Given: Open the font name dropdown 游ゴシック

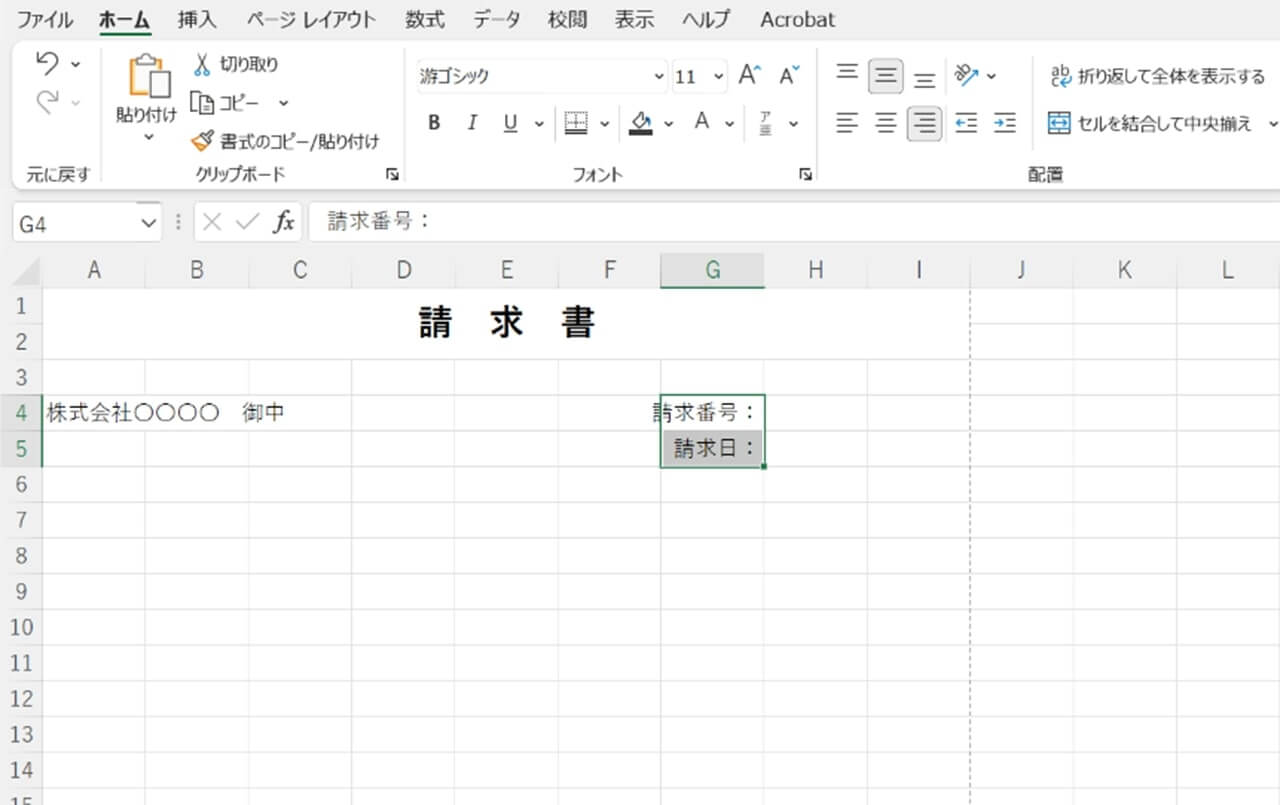Looking at the screenshot, I should [659, 77].
